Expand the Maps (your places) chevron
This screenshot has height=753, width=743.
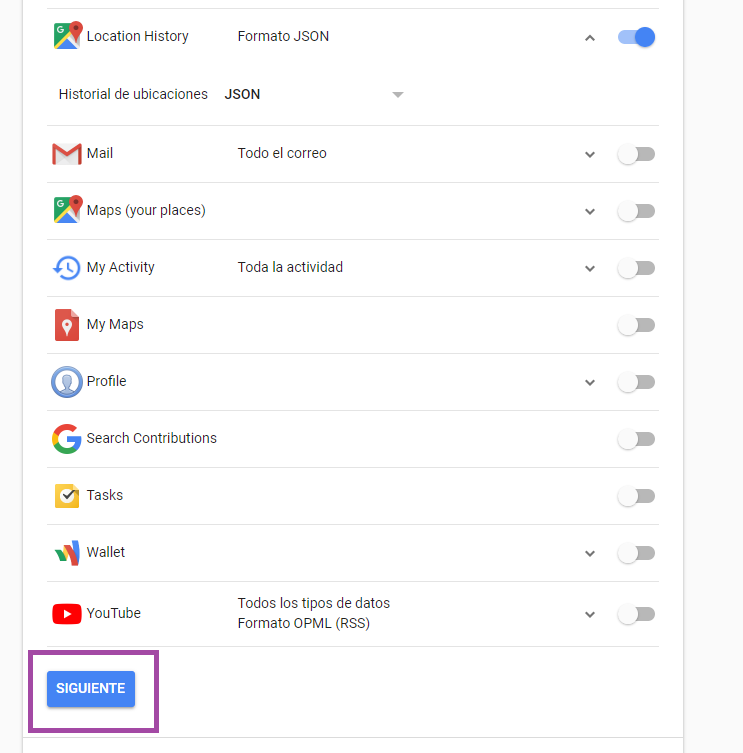coord(590,212)
